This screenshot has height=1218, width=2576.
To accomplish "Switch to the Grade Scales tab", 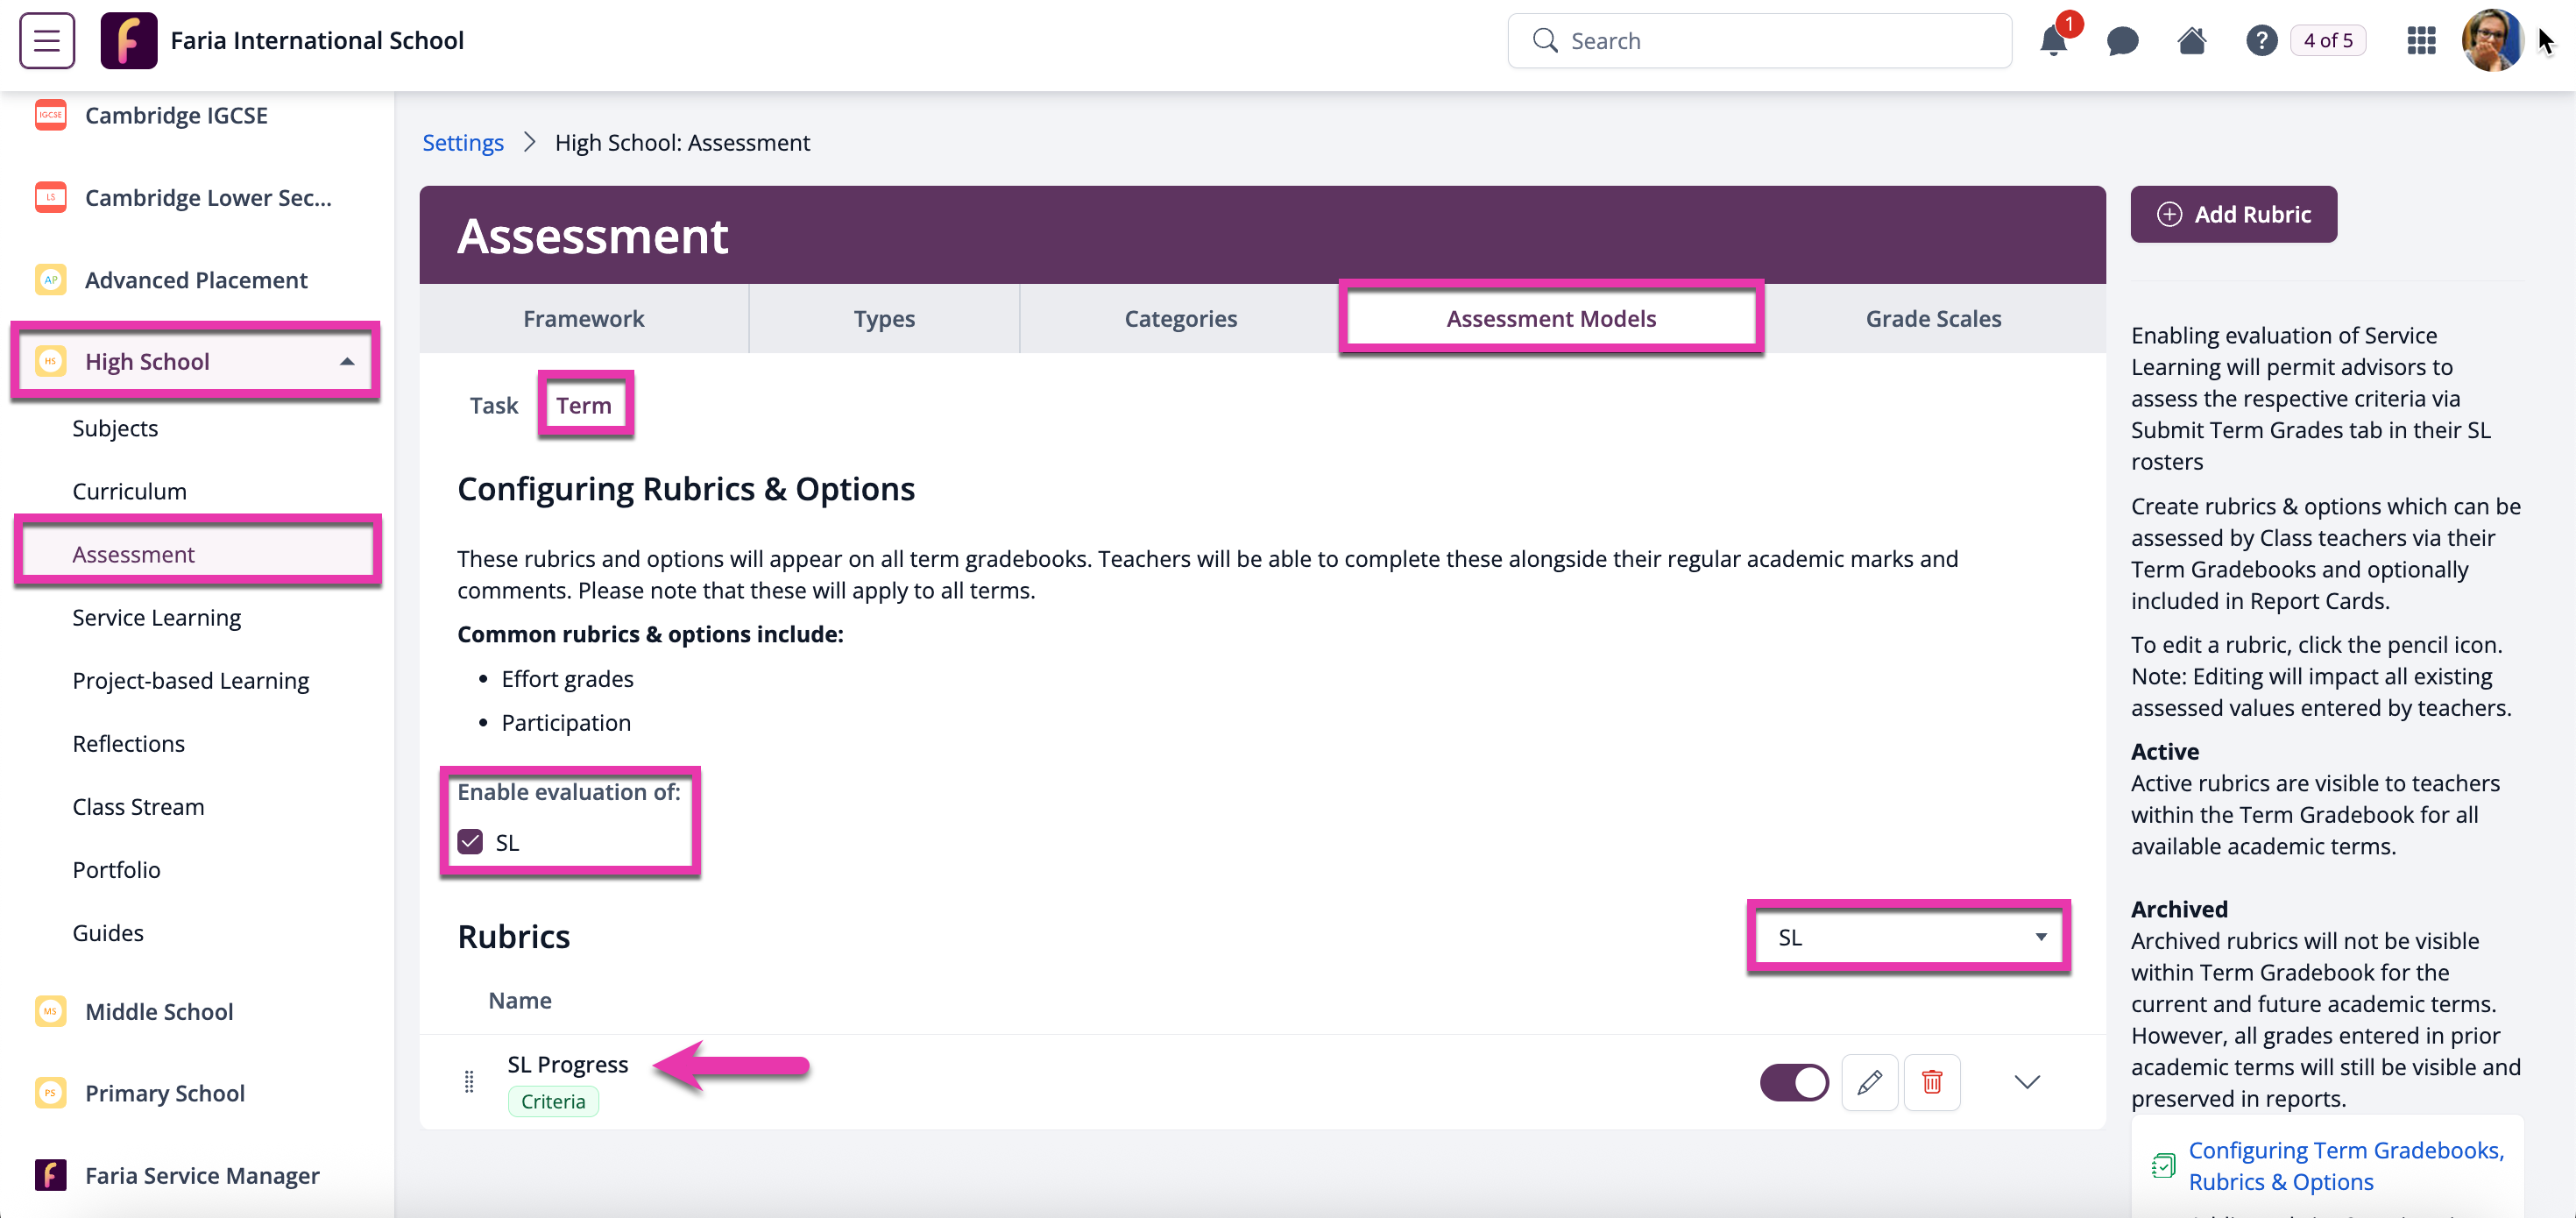I will [1933, 319].
